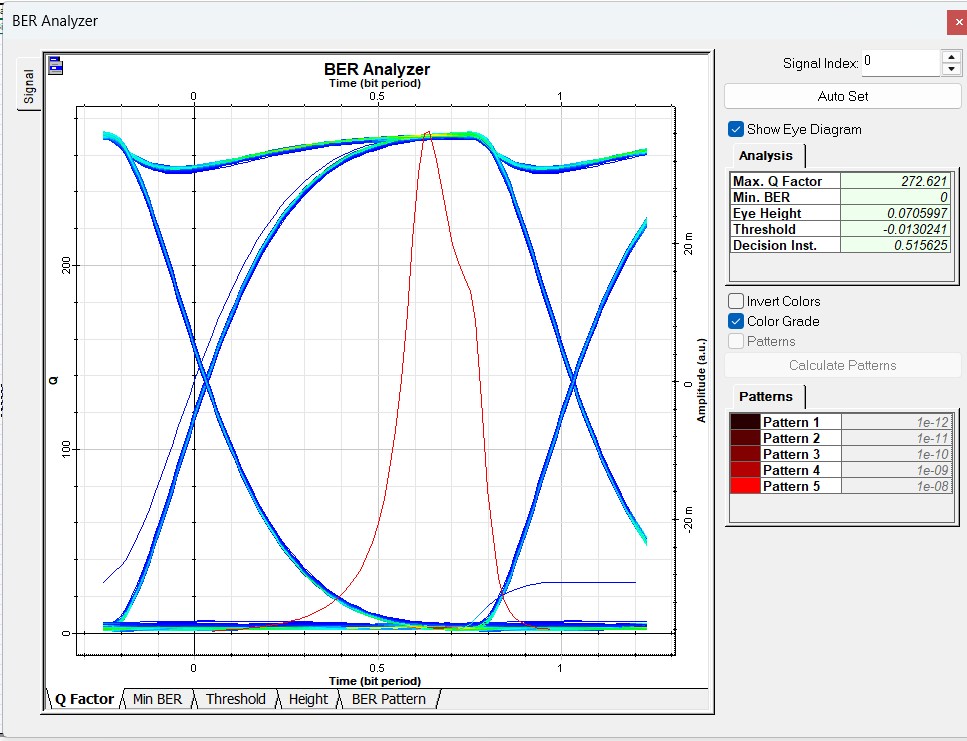Viewport: 967px width, 741px height.
Task: Click the Pattern 3 value 1e-10
Action: [897, 454]
